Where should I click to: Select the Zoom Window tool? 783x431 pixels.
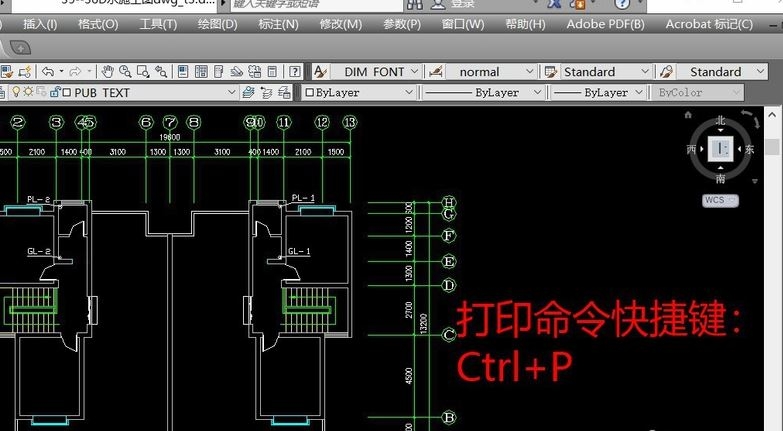coord(143,72)
